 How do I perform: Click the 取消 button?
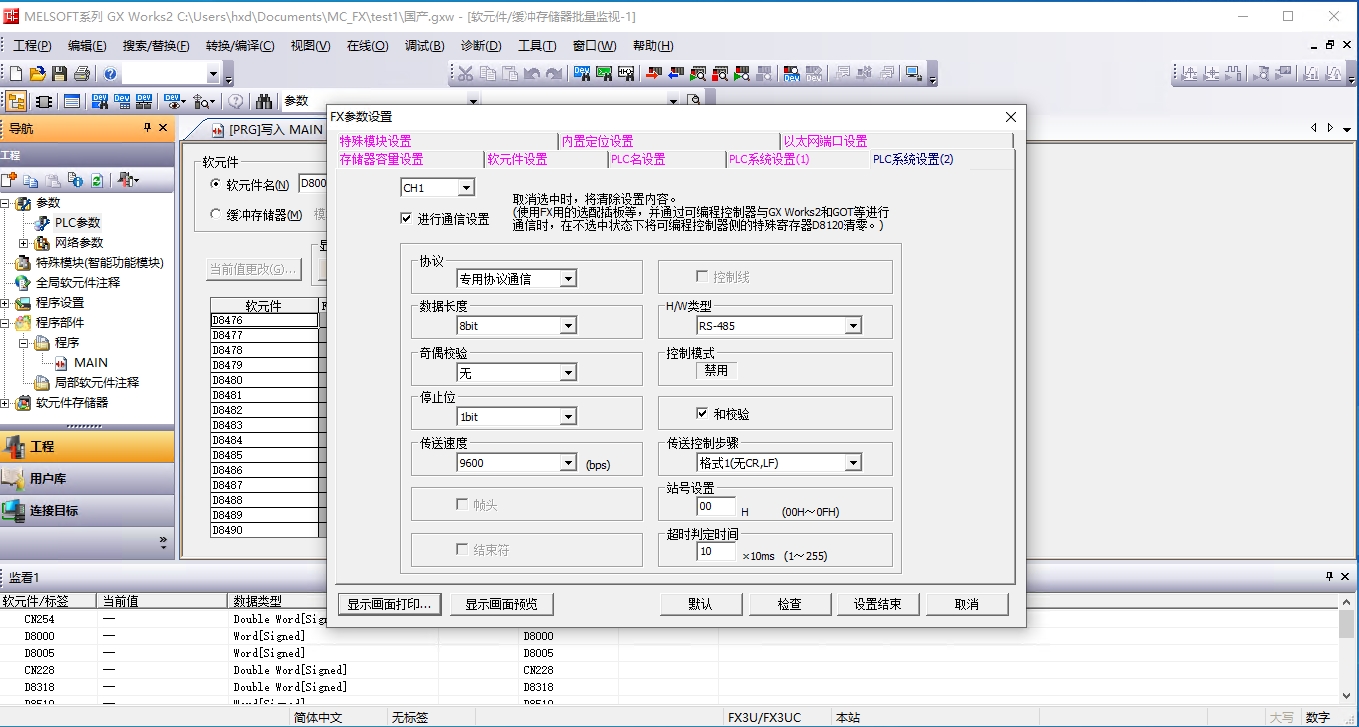(967, 604)
